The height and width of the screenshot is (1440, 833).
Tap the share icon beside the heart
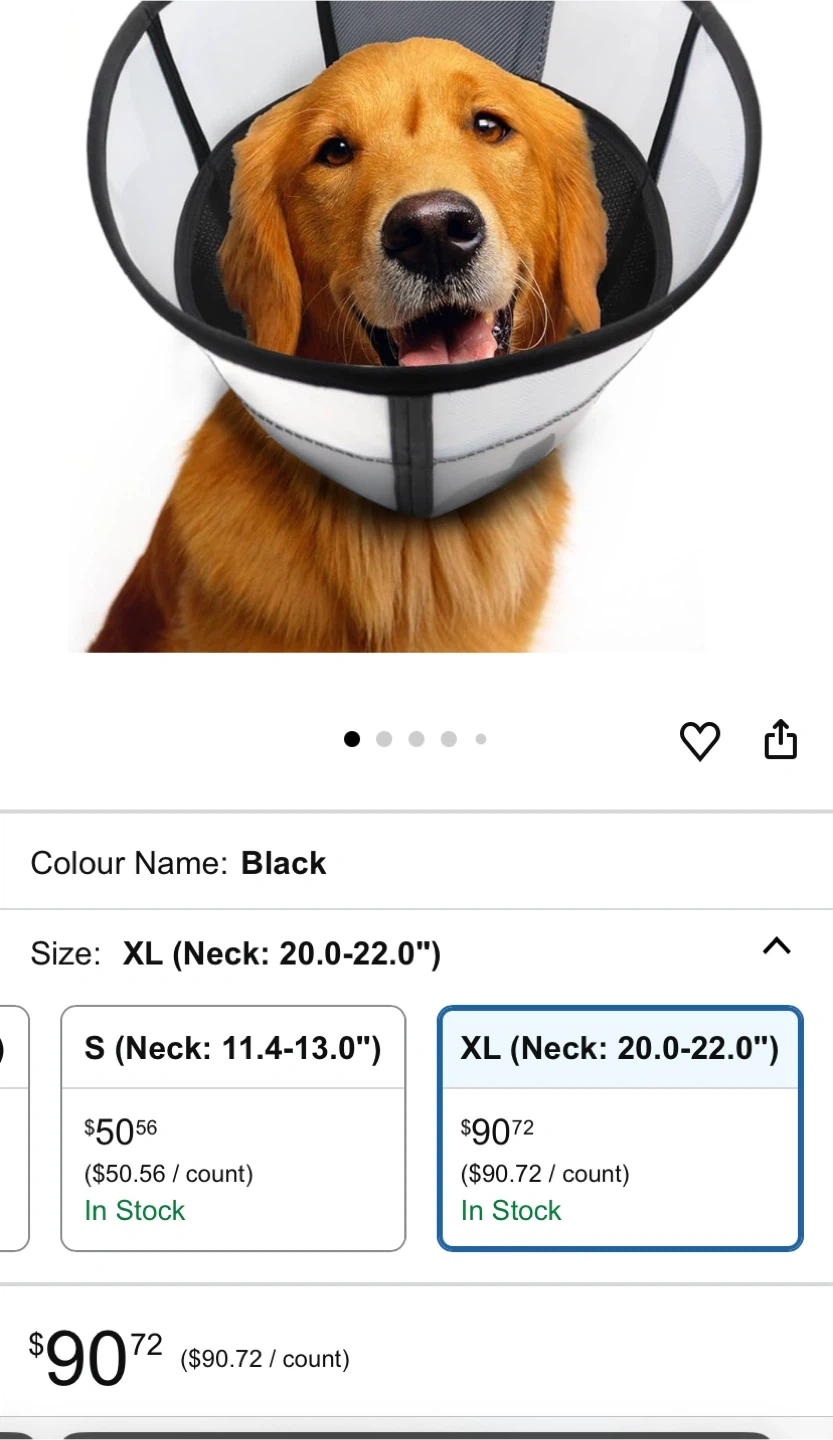click(x=781, y=740)
